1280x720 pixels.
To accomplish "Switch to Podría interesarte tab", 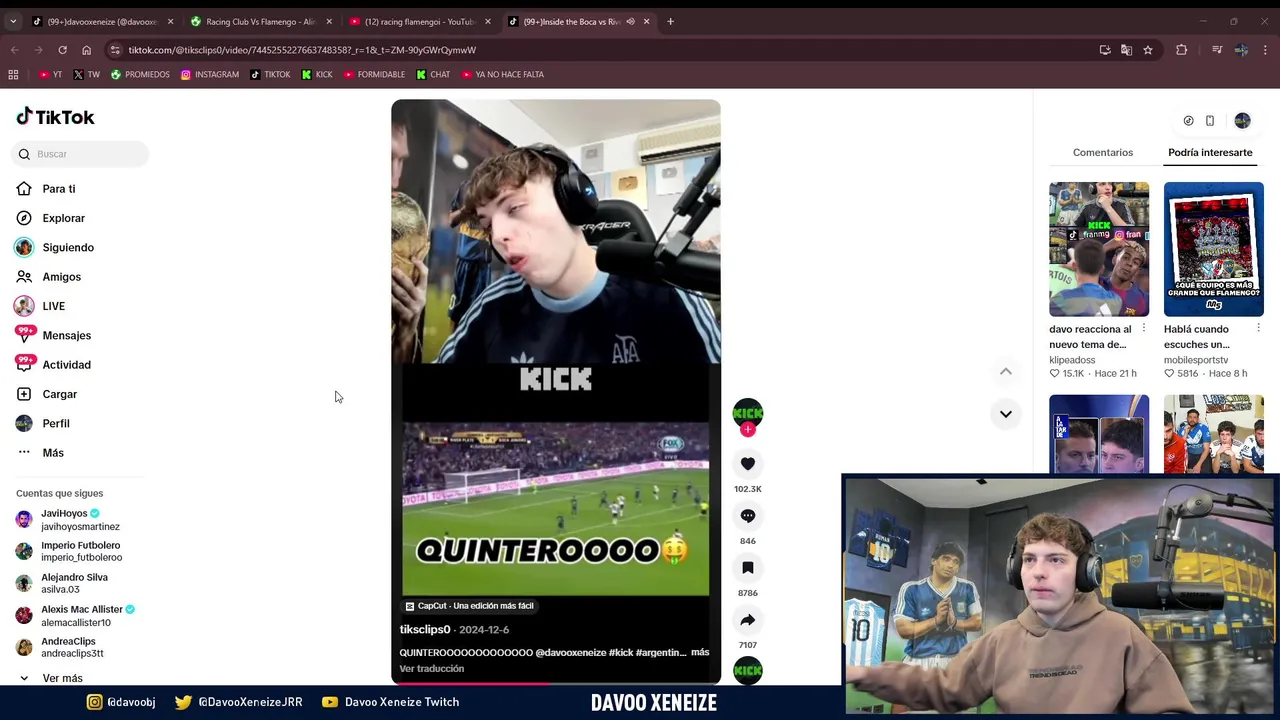I will click(x=1210, y=153).
